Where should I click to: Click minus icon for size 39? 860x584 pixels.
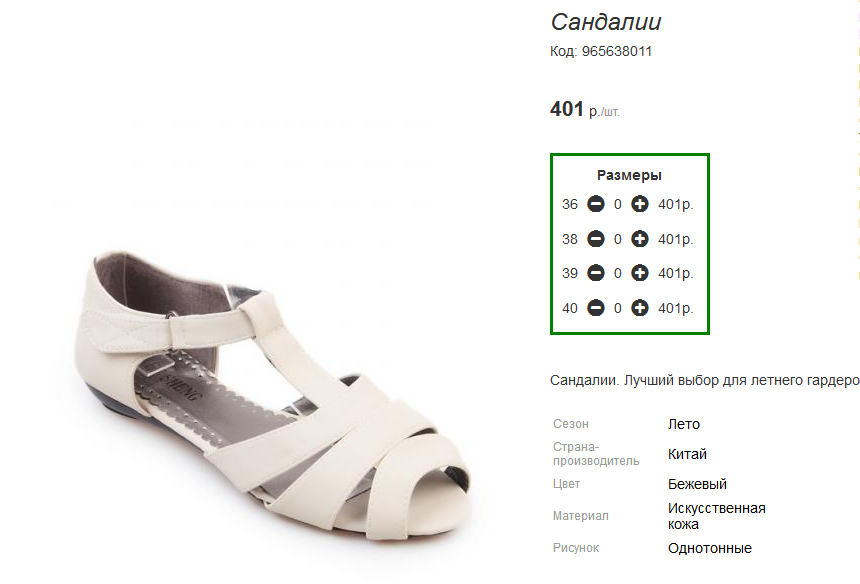(596, 273)
